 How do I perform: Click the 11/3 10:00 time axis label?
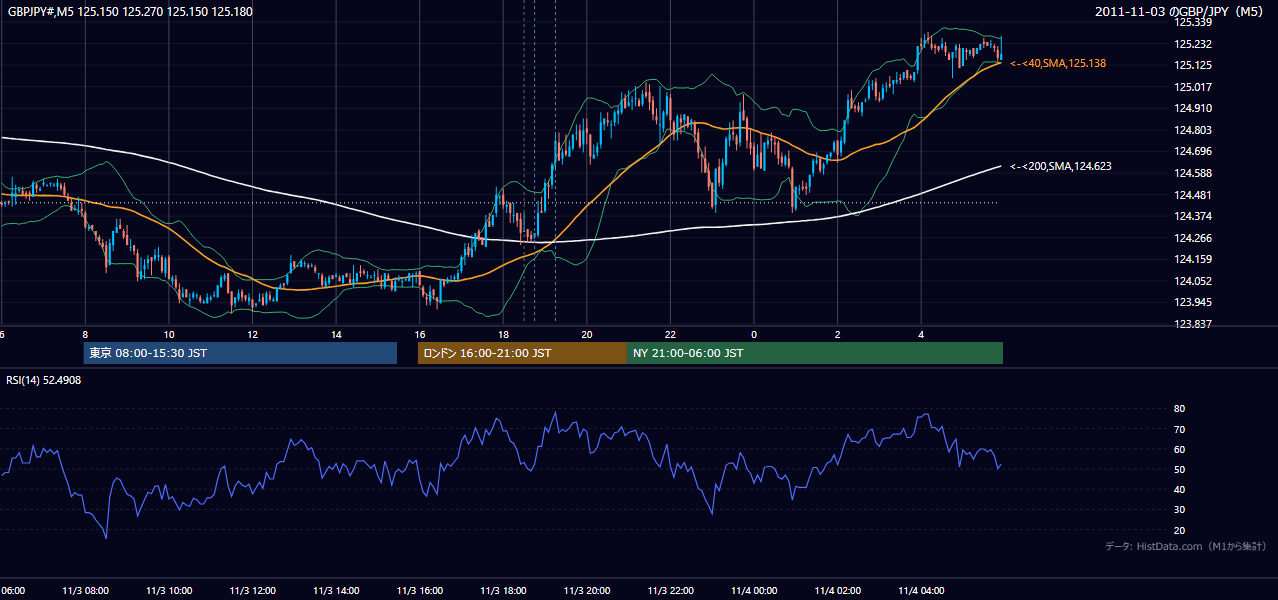169,591
